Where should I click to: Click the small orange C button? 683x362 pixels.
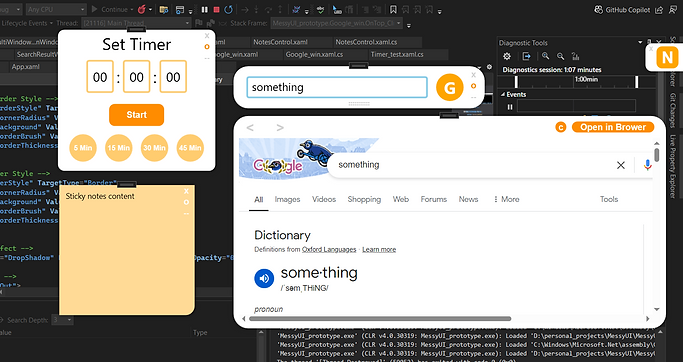(x=561, y=127)
